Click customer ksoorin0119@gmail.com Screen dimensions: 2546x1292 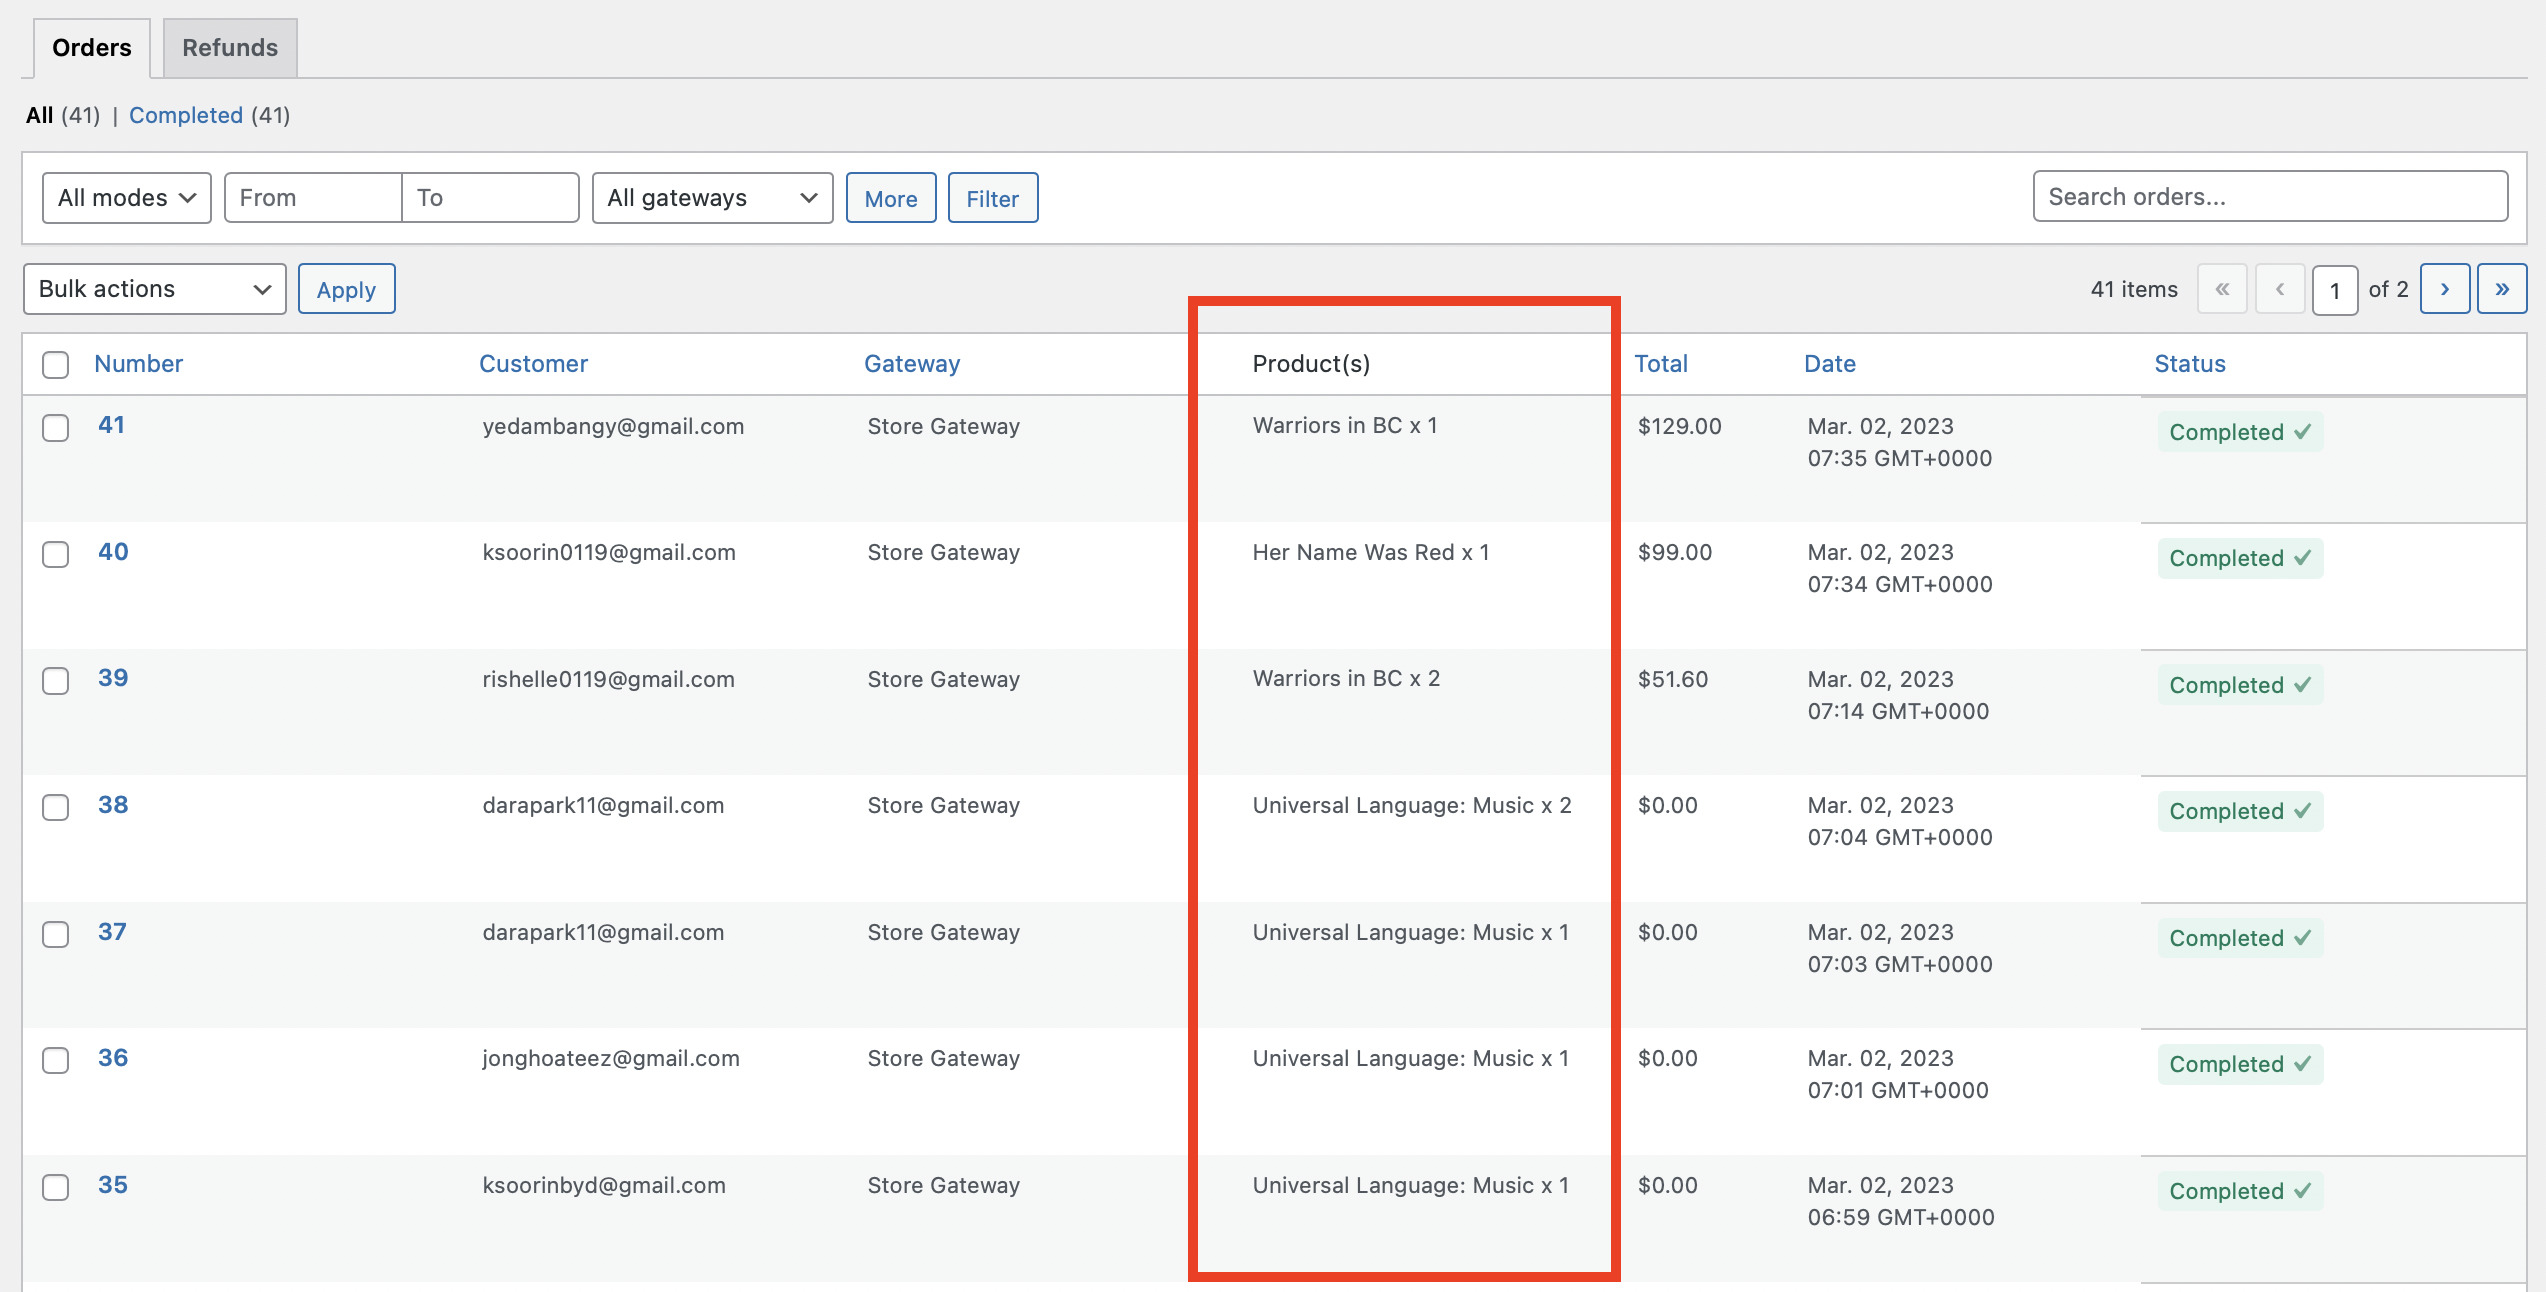609,553
